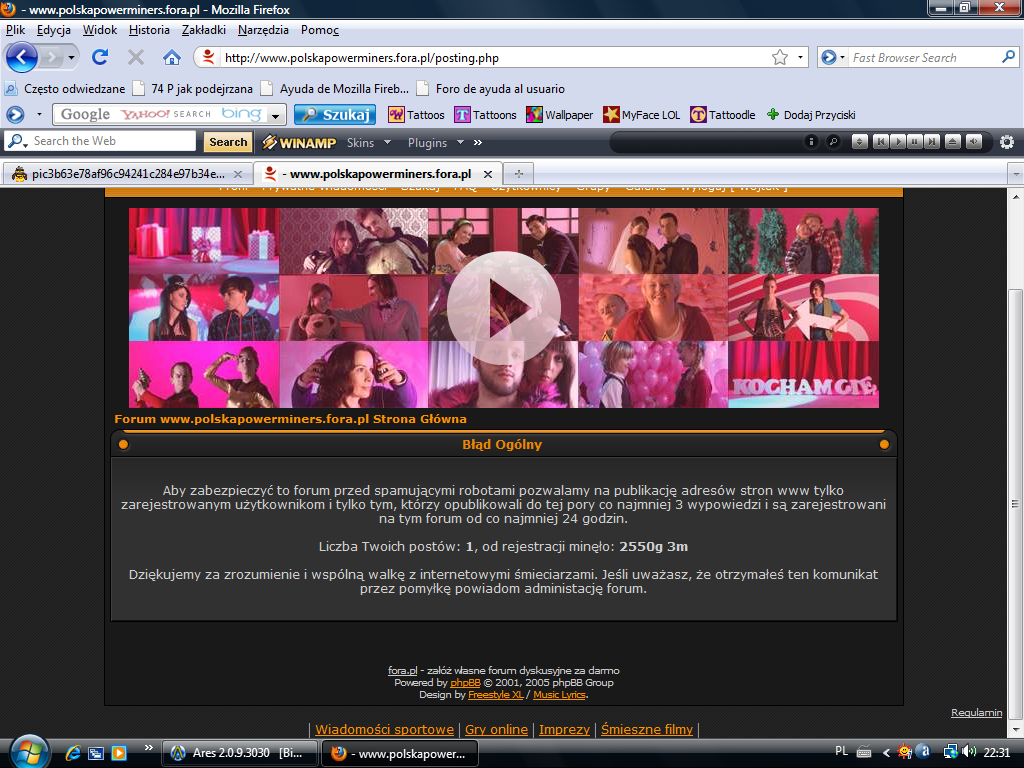This screenshot has height=768, width=1024.
Task: Click the Winamp play button
Action: 898,142
